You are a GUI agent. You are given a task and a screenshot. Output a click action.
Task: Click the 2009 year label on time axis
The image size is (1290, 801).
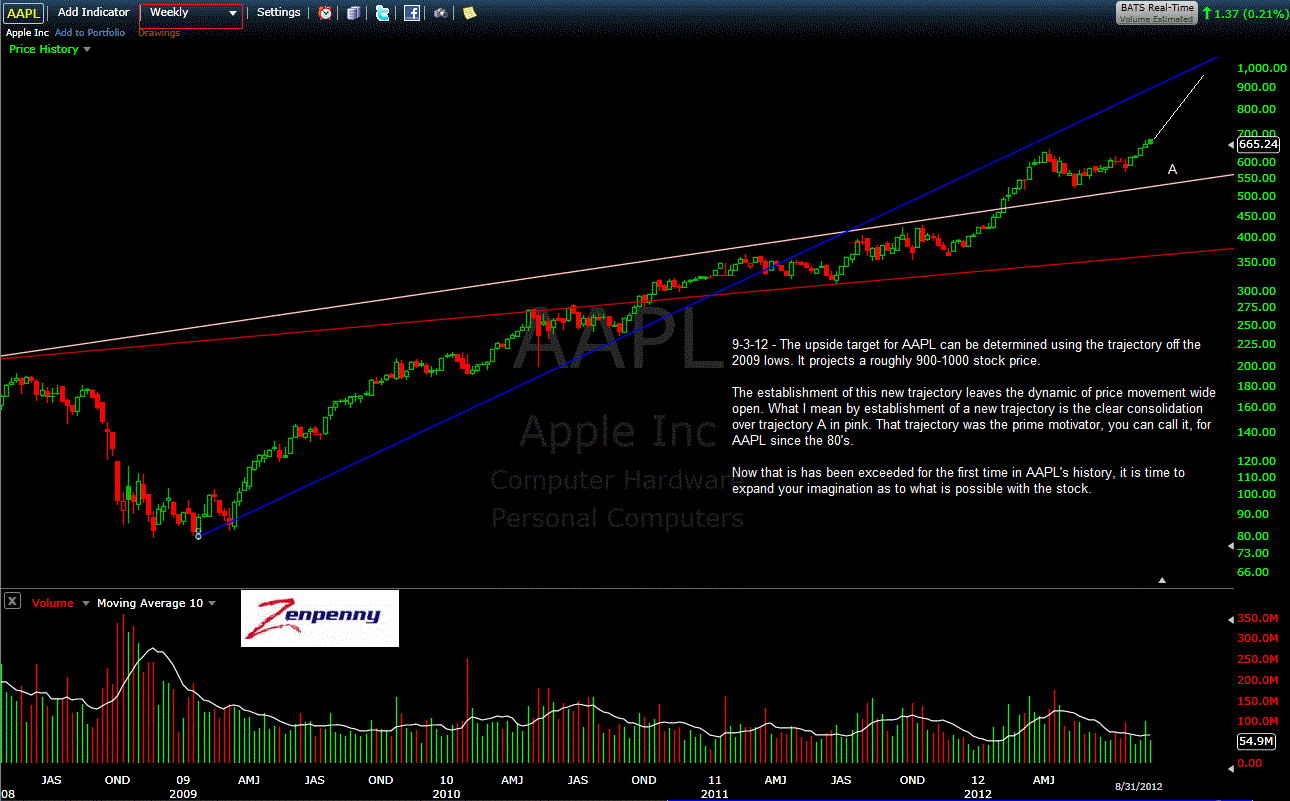coord(183,794)
